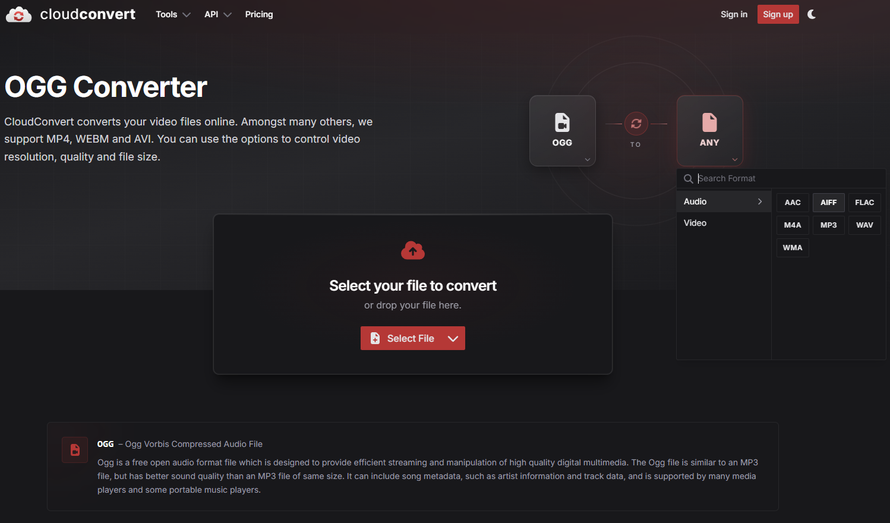Choose M4A as target format
Image resolution: width=890 pixels, height=523 pixels.
[x=792, y=225]
